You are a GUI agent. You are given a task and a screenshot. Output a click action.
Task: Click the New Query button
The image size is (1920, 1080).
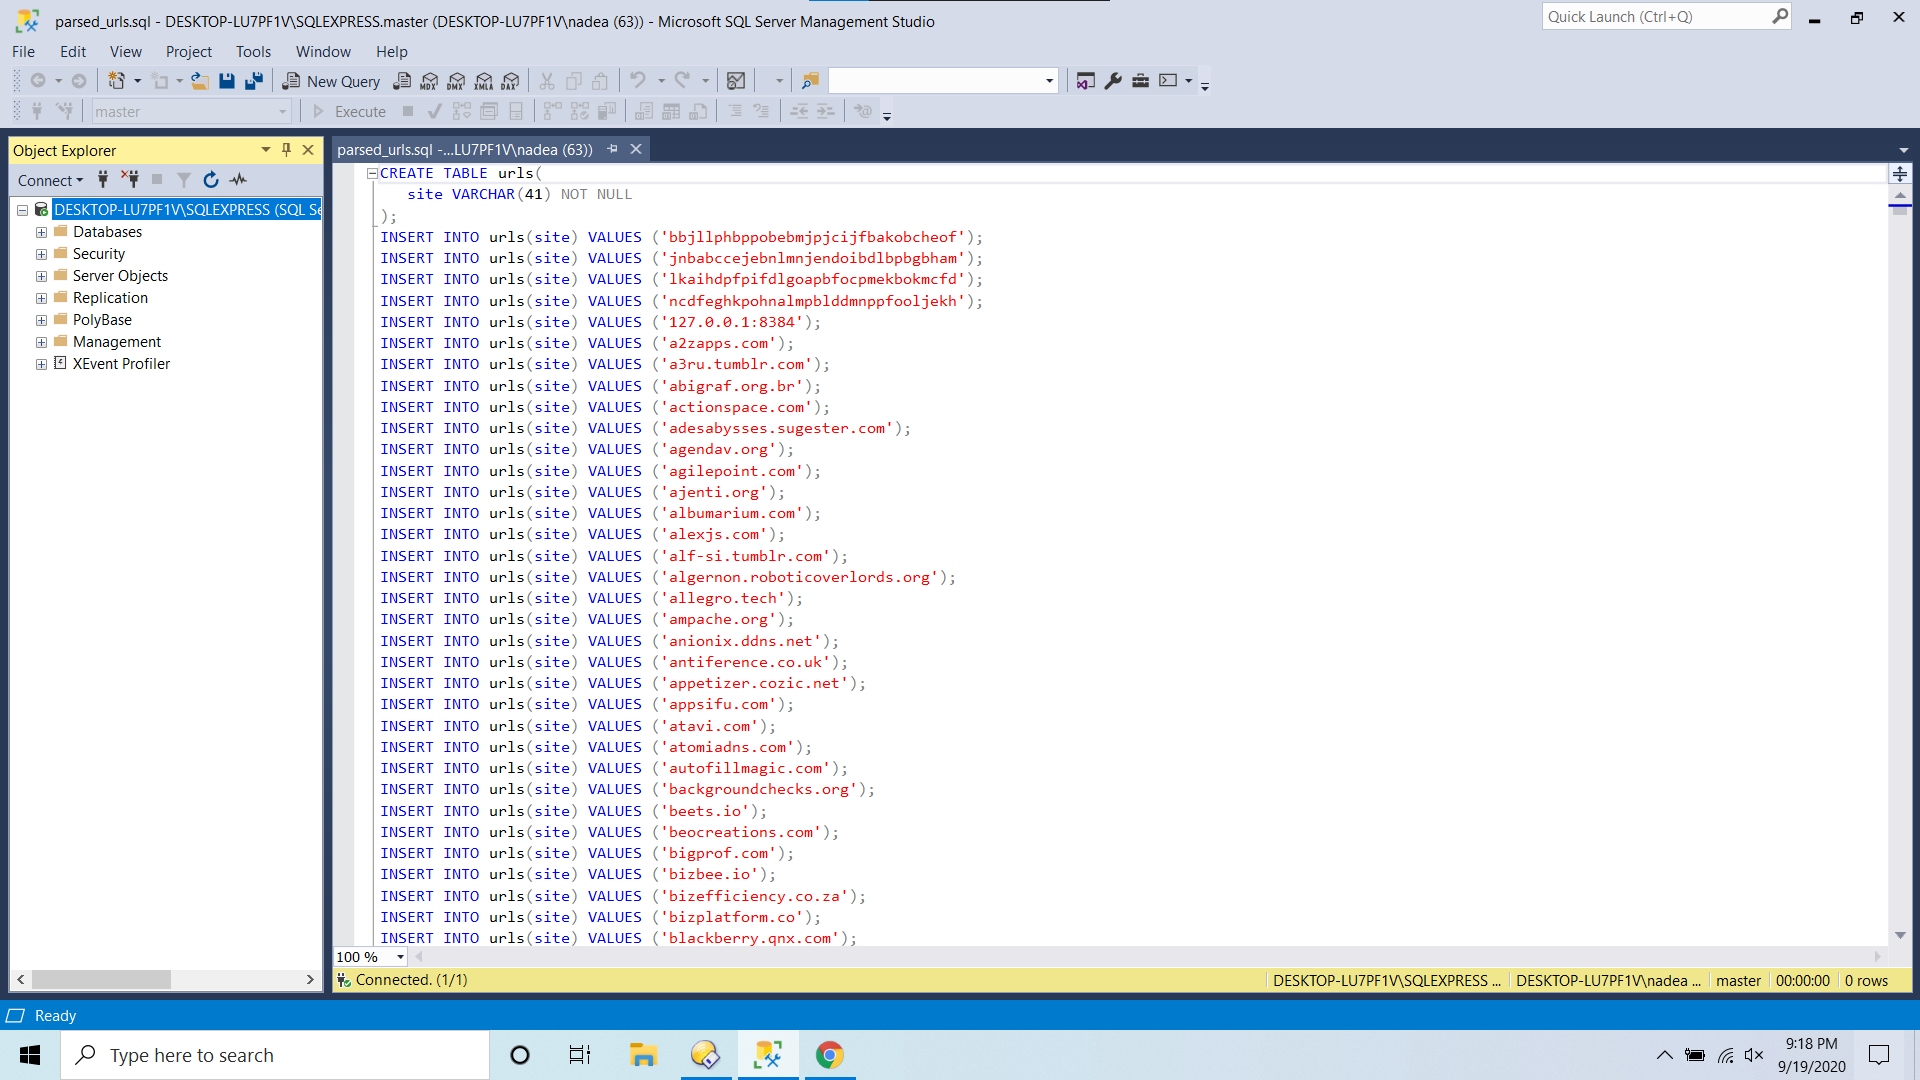(331, 81)
